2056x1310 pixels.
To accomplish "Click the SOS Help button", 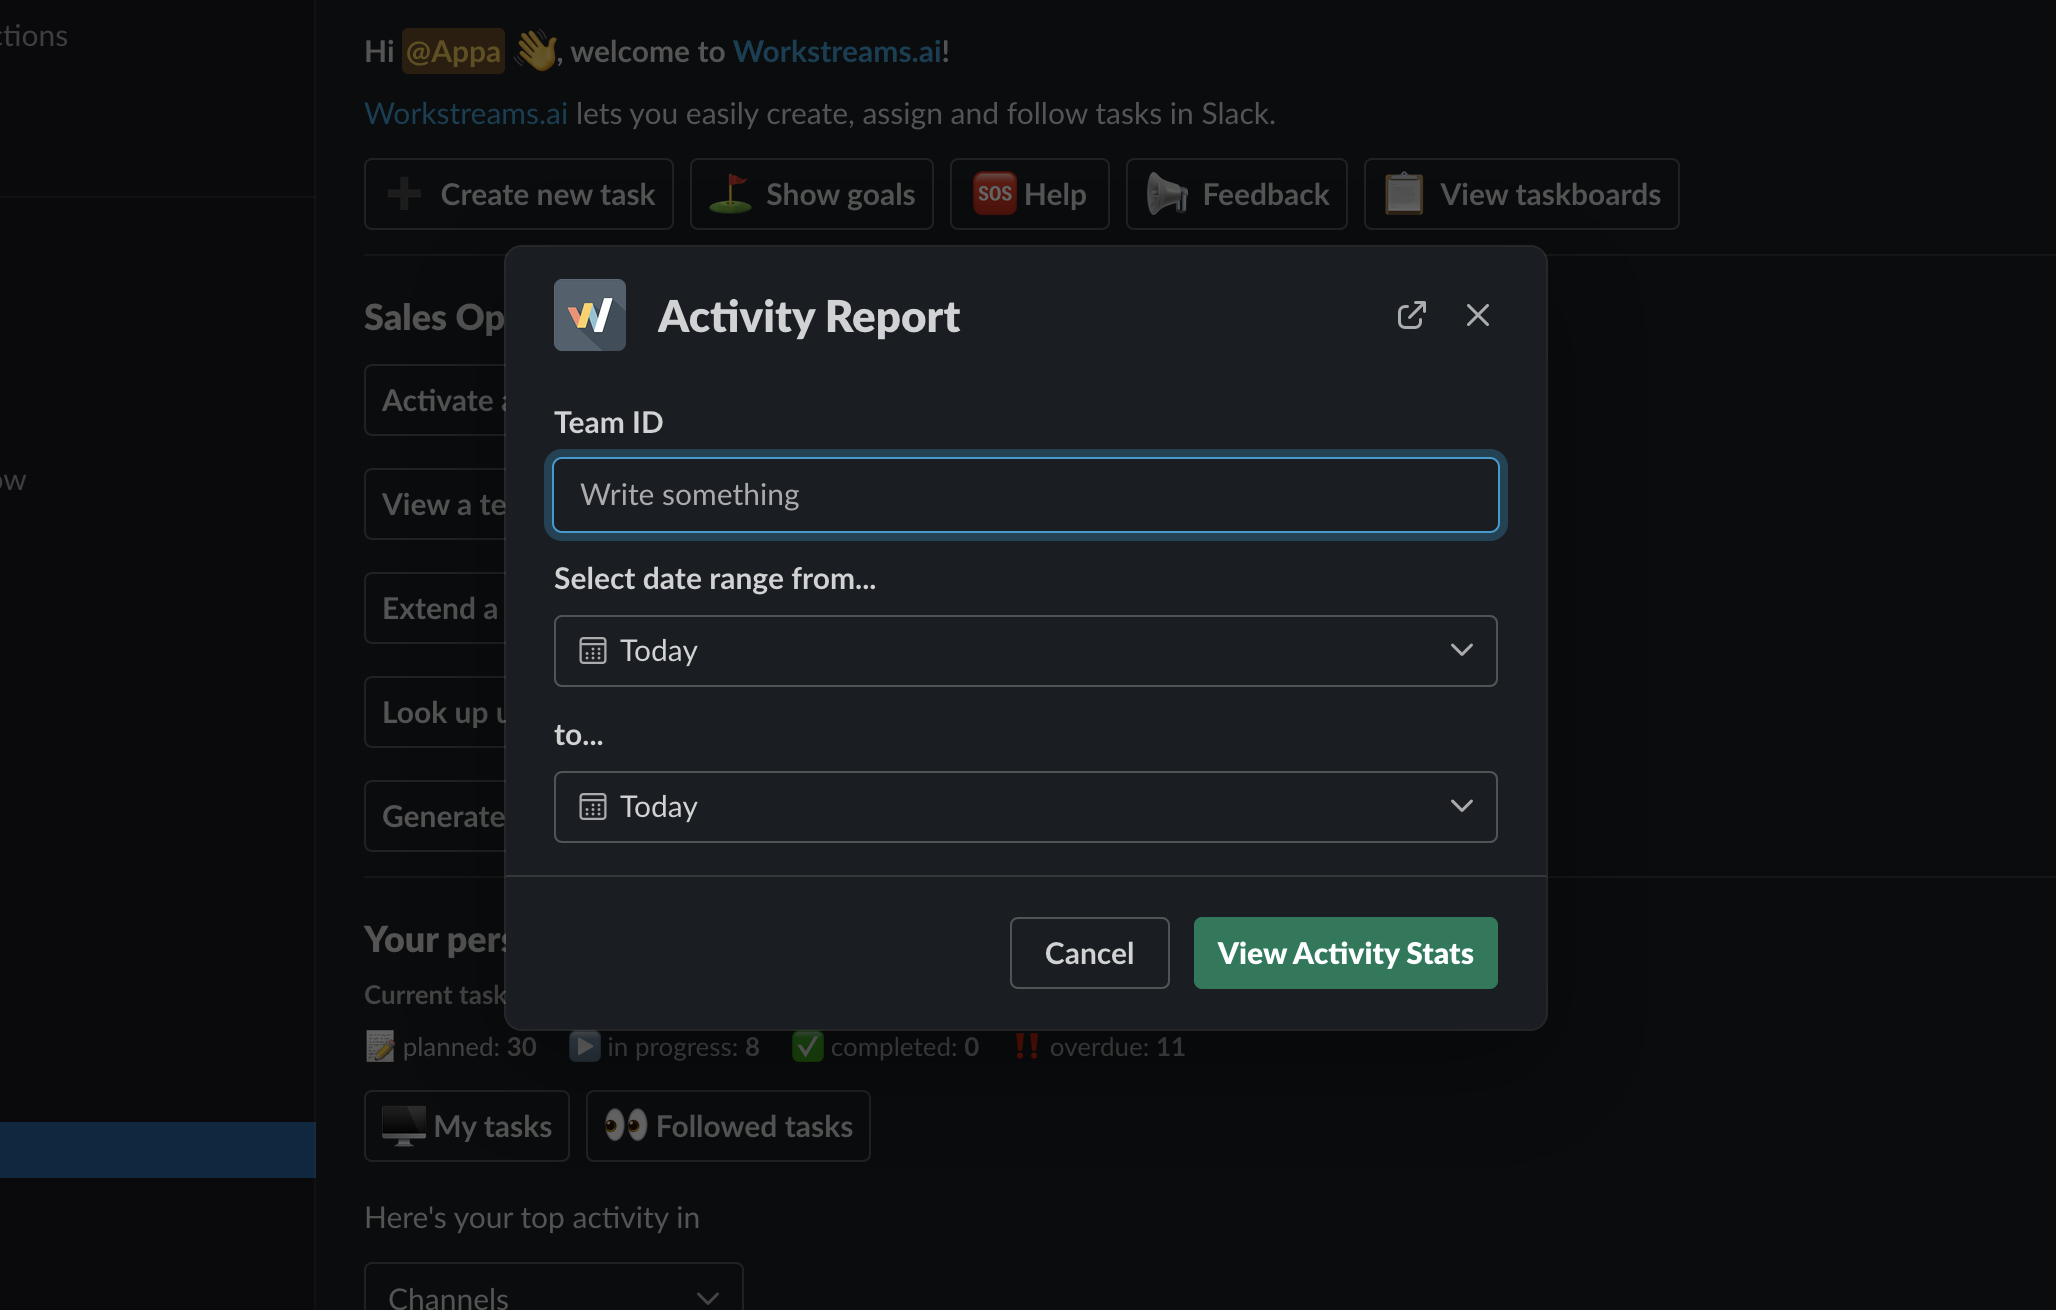I will click(1030, 194).
